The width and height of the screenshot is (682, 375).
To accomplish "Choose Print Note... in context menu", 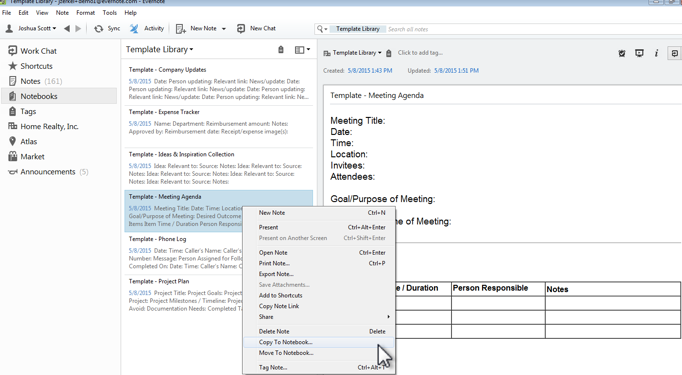I will 319,263.
